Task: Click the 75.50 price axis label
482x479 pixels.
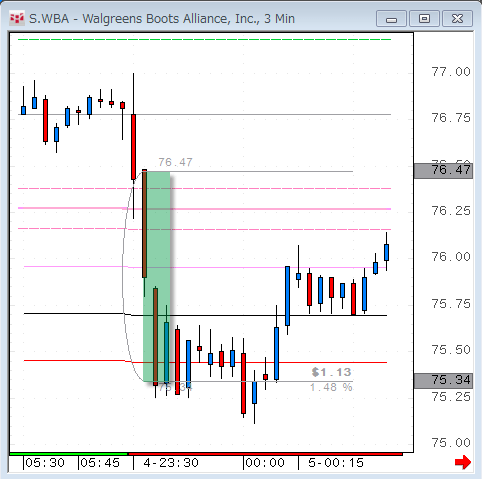Action: point(451,350)
